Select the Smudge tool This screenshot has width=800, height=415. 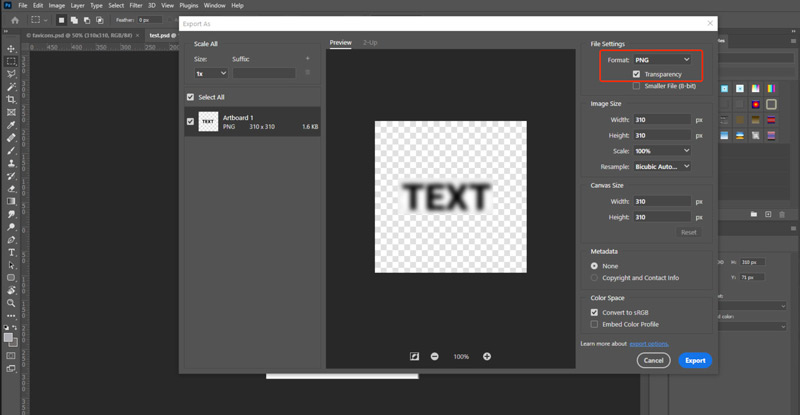coord(11,214)
